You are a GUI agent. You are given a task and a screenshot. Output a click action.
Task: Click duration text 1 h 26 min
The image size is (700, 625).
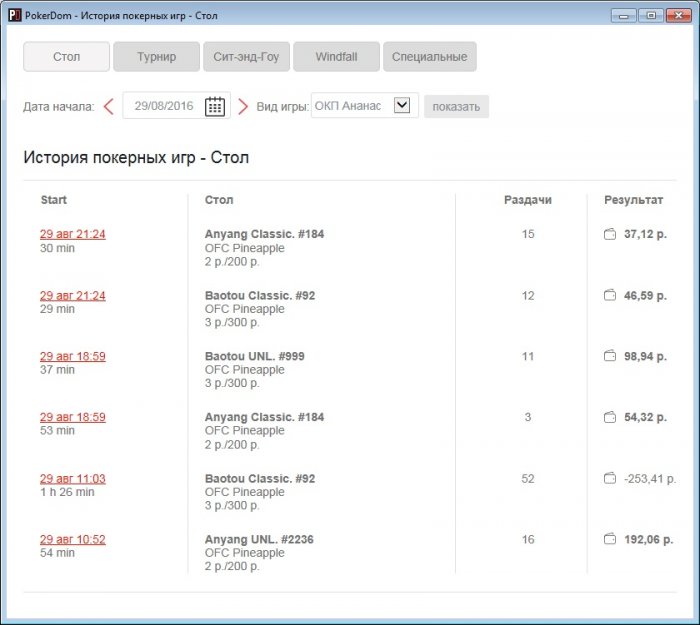[x=67, y=492]
